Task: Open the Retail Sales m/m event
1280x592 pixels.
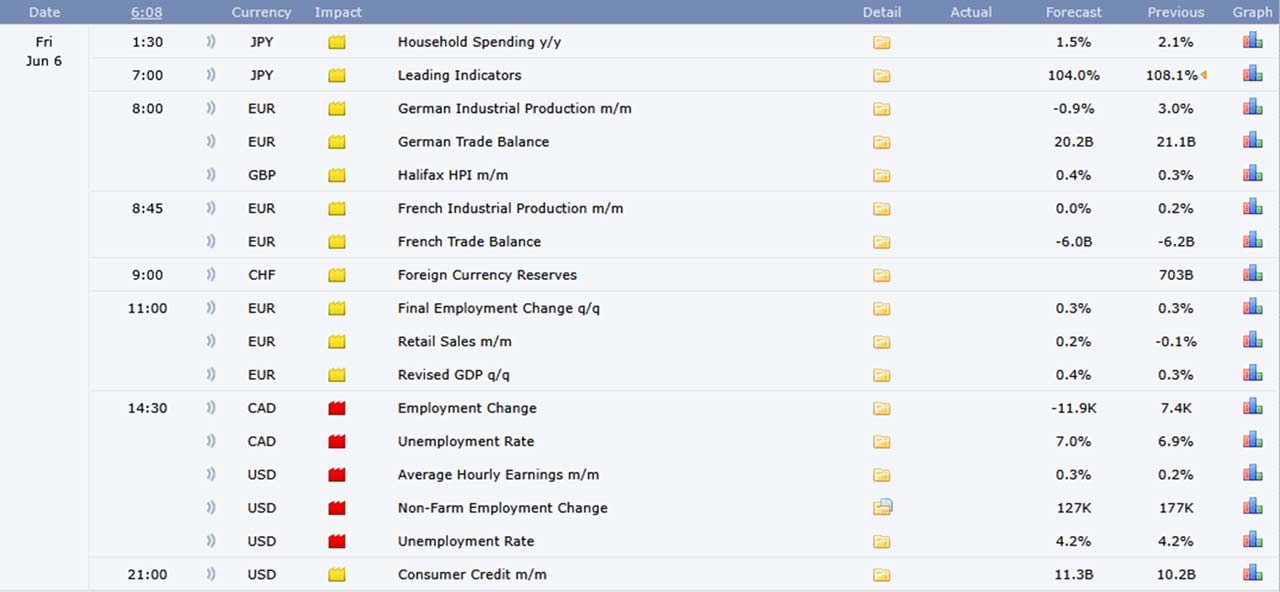Action: (454, 341)
